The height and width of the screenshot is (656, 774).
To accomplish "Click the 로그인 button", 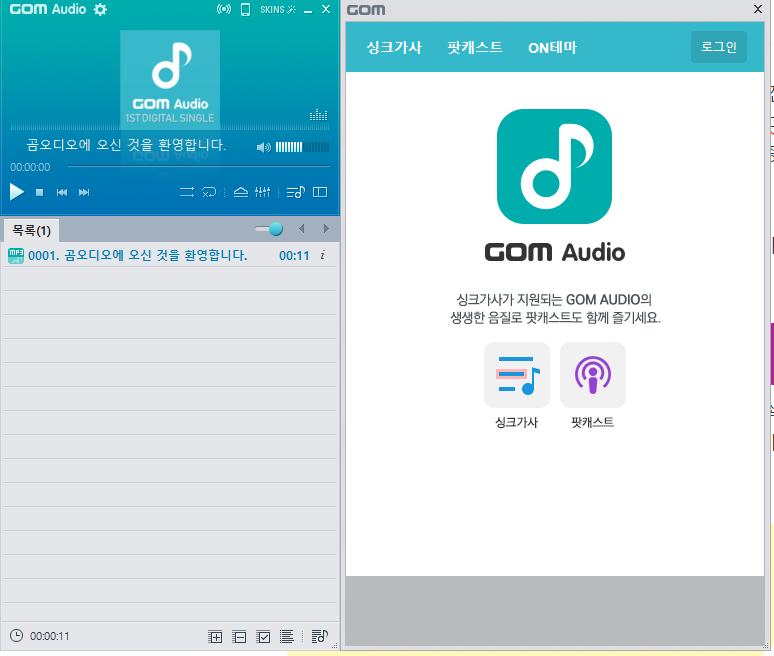I will coord(719,47).
